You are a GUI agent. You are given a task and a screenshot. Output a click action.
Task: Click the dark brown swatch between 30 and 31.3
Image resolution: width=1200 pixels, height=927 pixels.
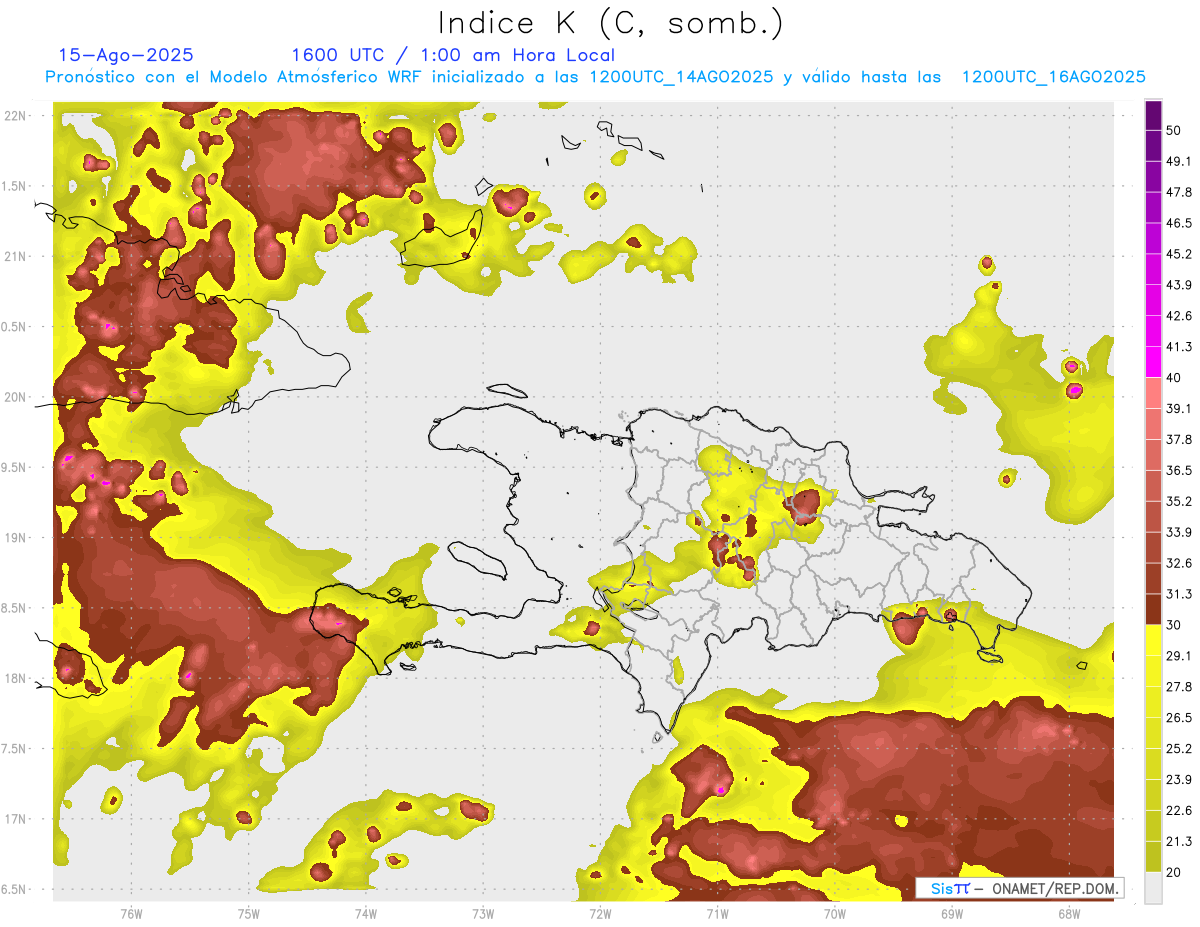click(1153, 610)
